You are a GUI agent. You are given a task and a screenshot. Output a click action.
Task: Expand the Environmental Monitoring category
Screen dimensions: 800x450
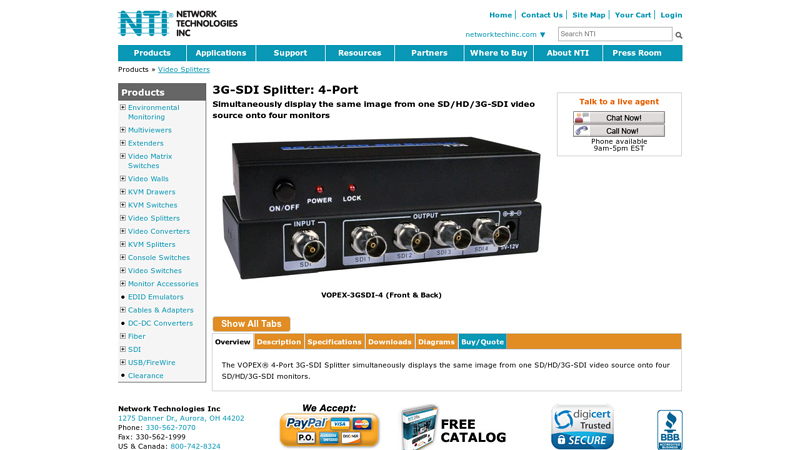(x=122, y=108)
